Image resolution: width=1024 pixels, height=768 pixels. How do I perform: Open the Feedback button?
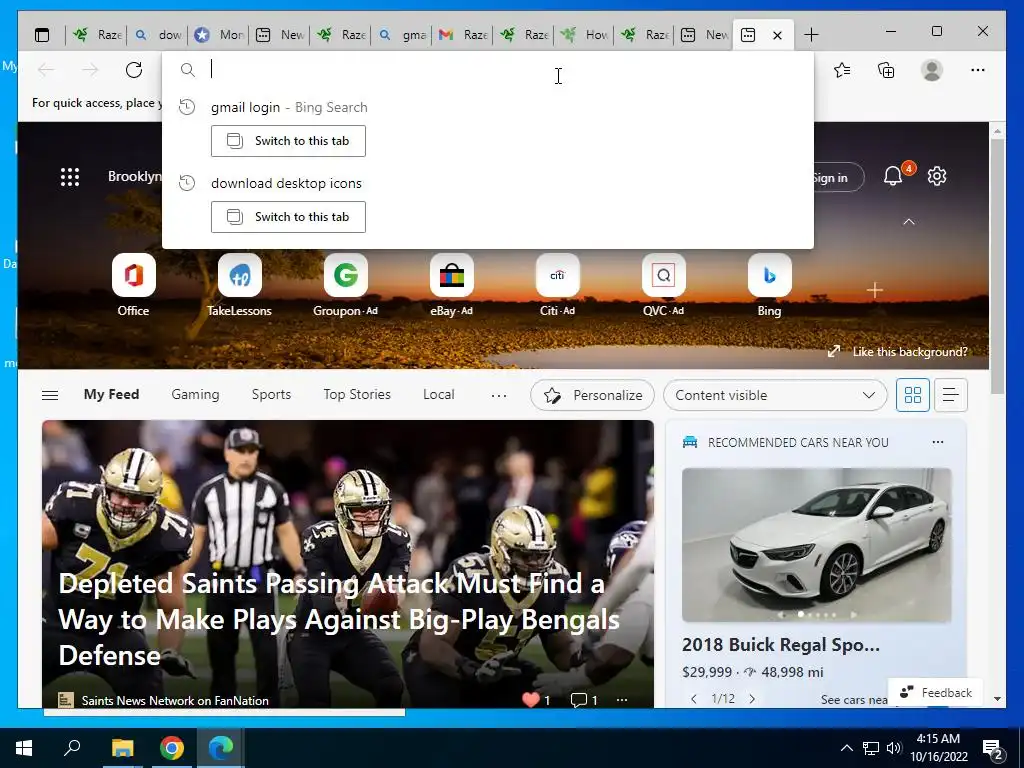point(935,692)
